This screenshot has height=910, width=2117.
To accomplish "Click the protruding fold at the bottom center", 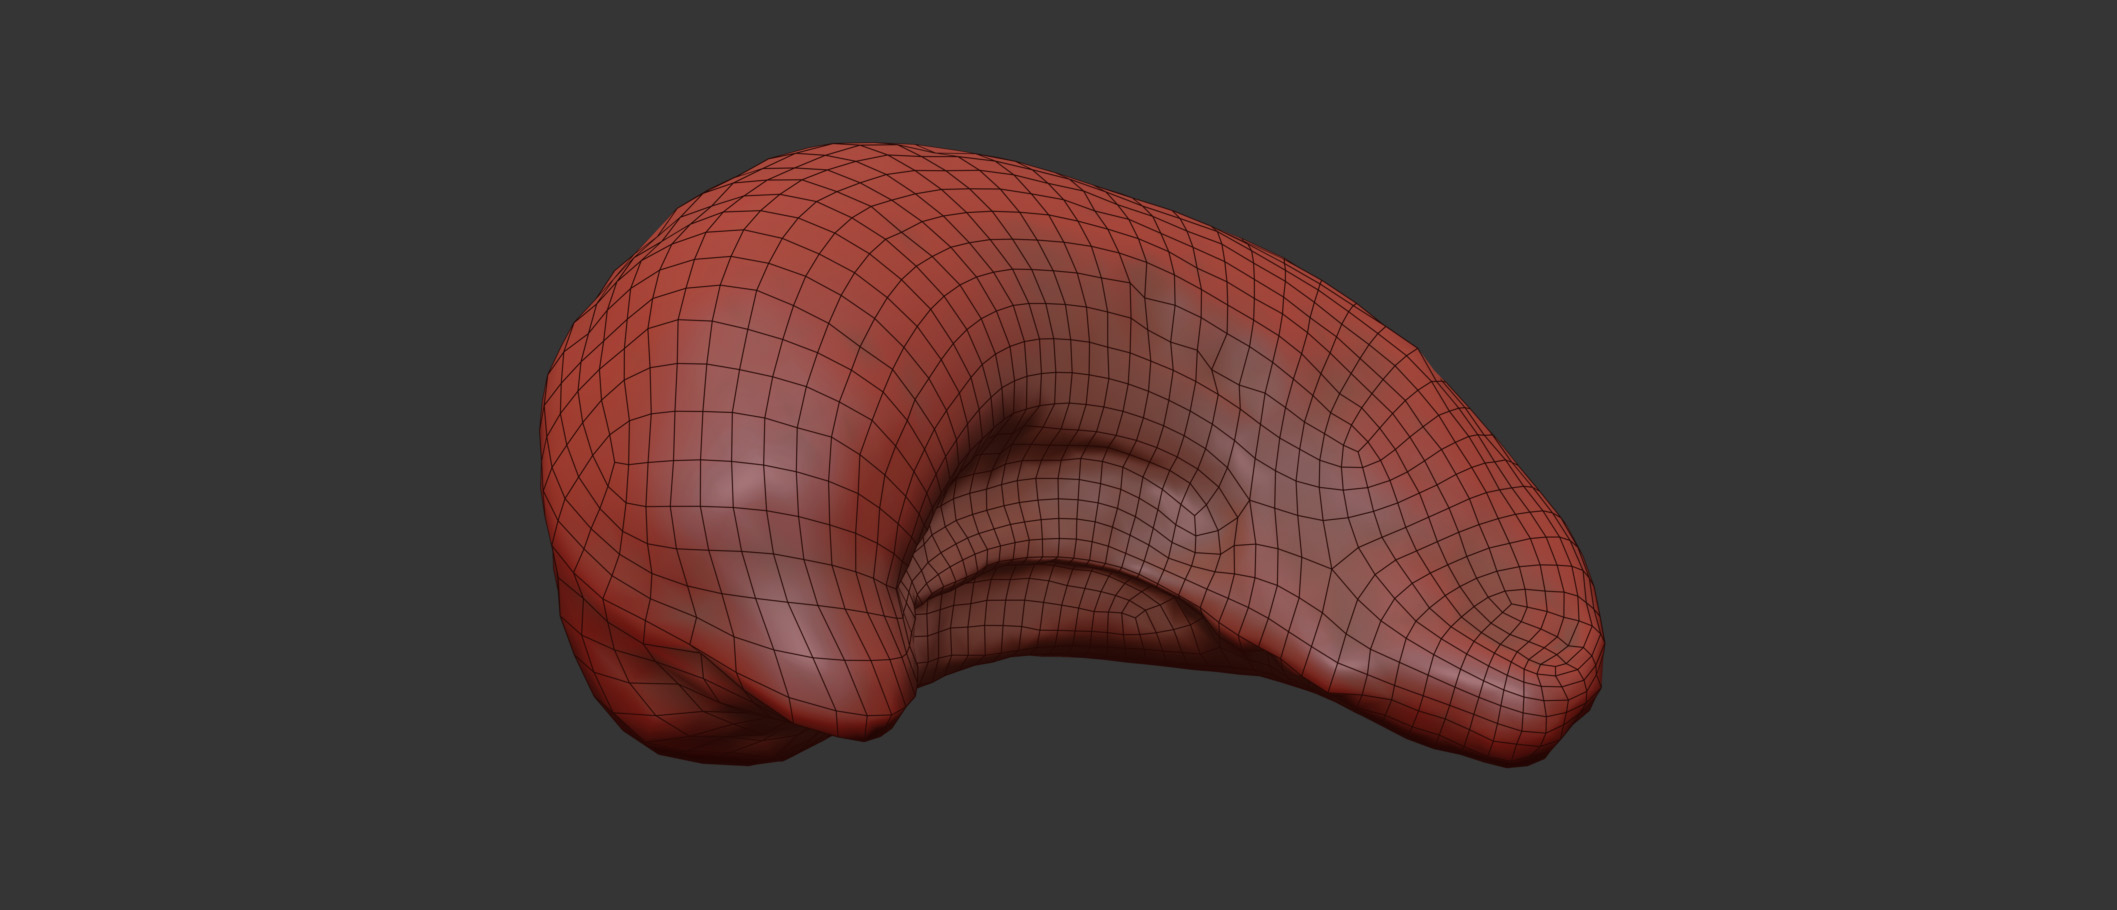I will point(880,700).
